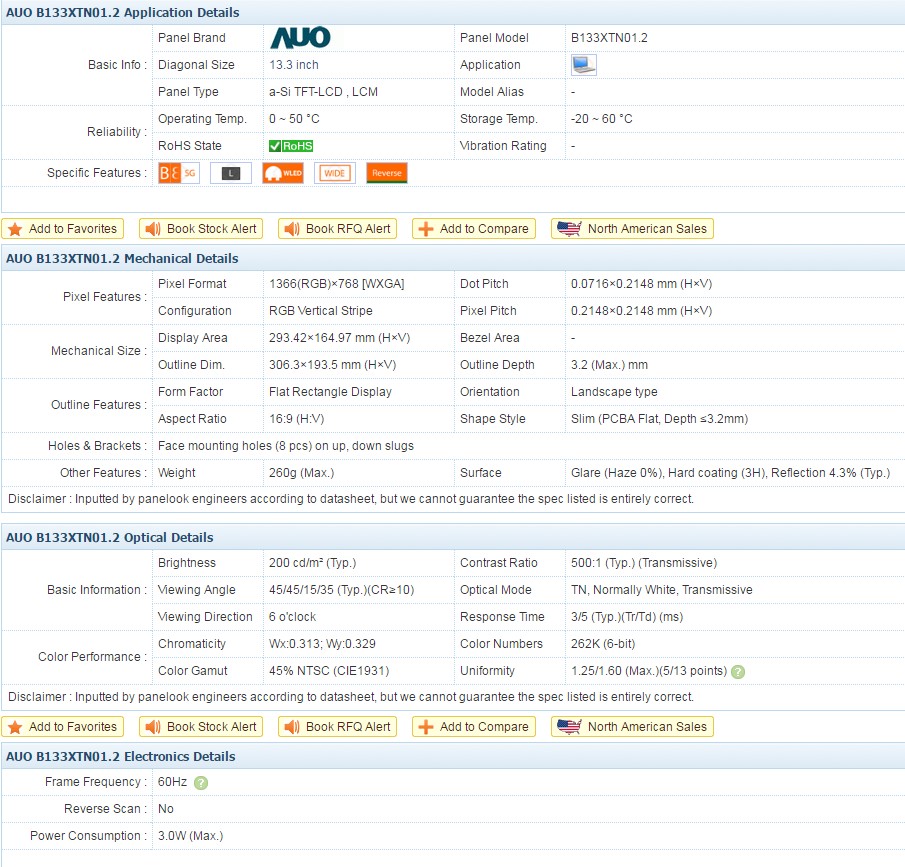905x867 pixels.
Task: Click the laptop application icon
Action: click(x=584, y=65)
